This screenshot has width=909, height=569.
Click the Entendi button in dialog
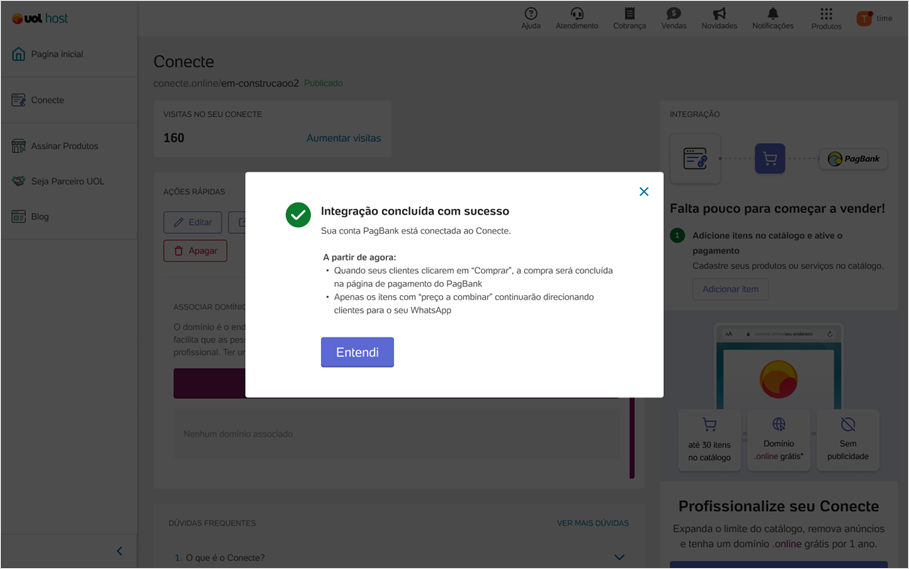(357, 352)
